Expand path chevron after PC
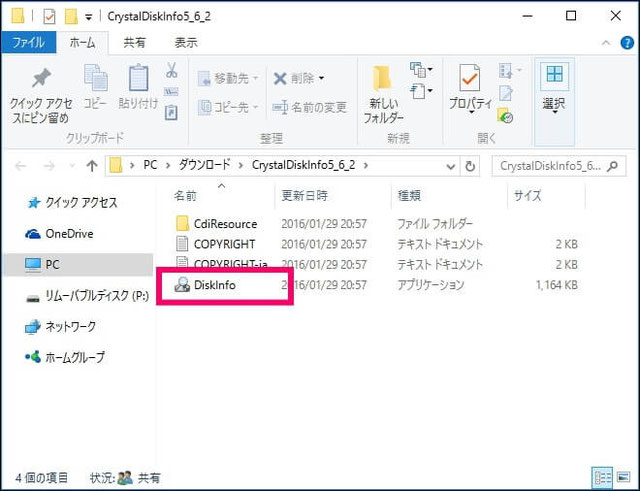The width and height of the screenshot is (640, 491). point(168,166)
